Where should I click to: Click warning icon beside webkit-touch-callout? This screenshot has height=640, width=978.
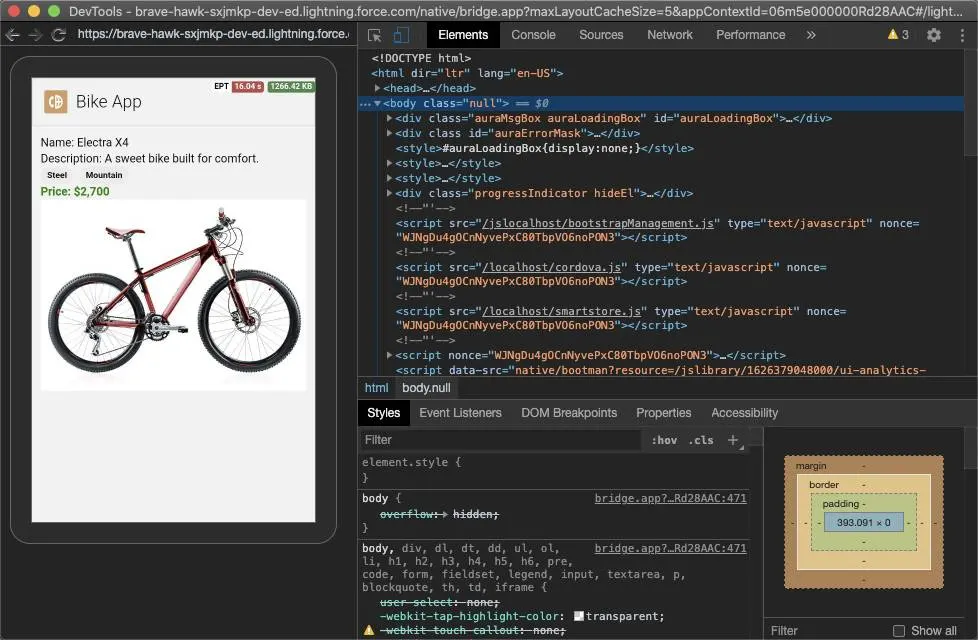(x=369, y=630)
